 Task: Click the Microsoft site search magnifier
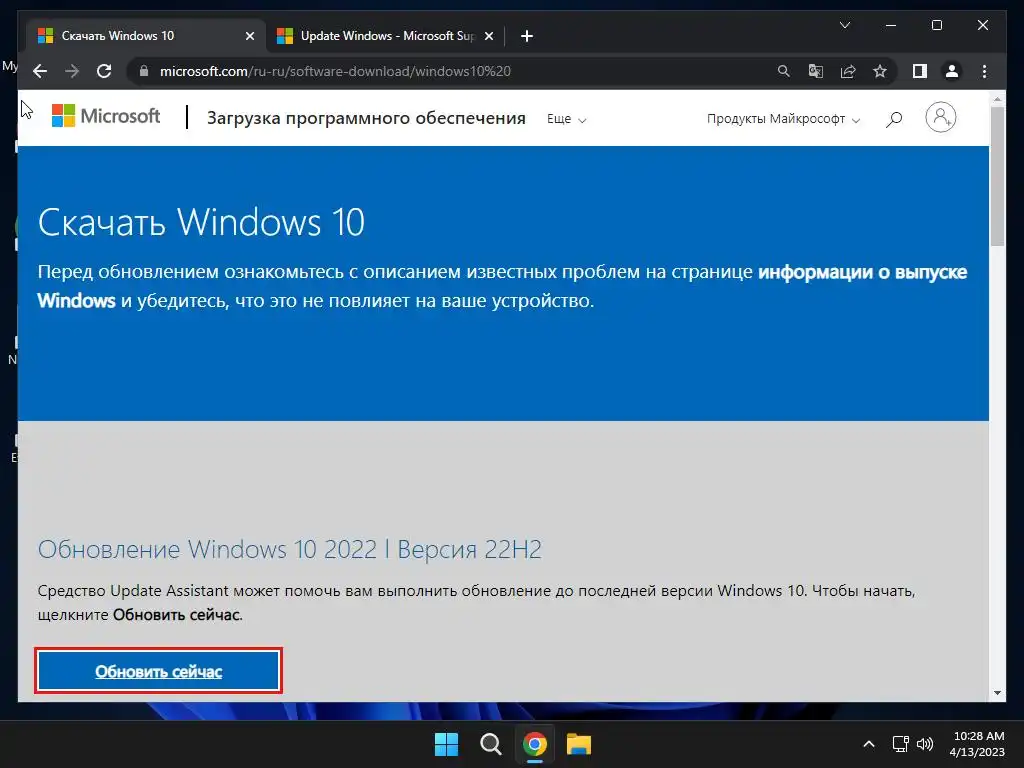point(894,119)
